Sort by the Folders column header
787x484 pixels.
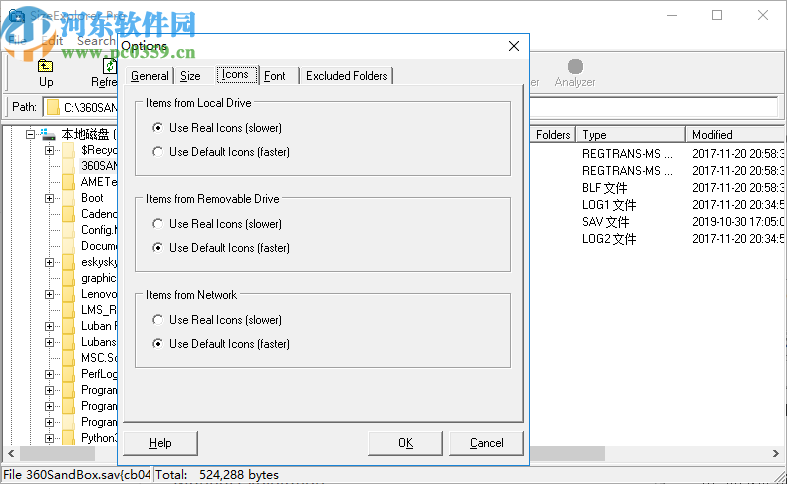click(x=553, y=135)
